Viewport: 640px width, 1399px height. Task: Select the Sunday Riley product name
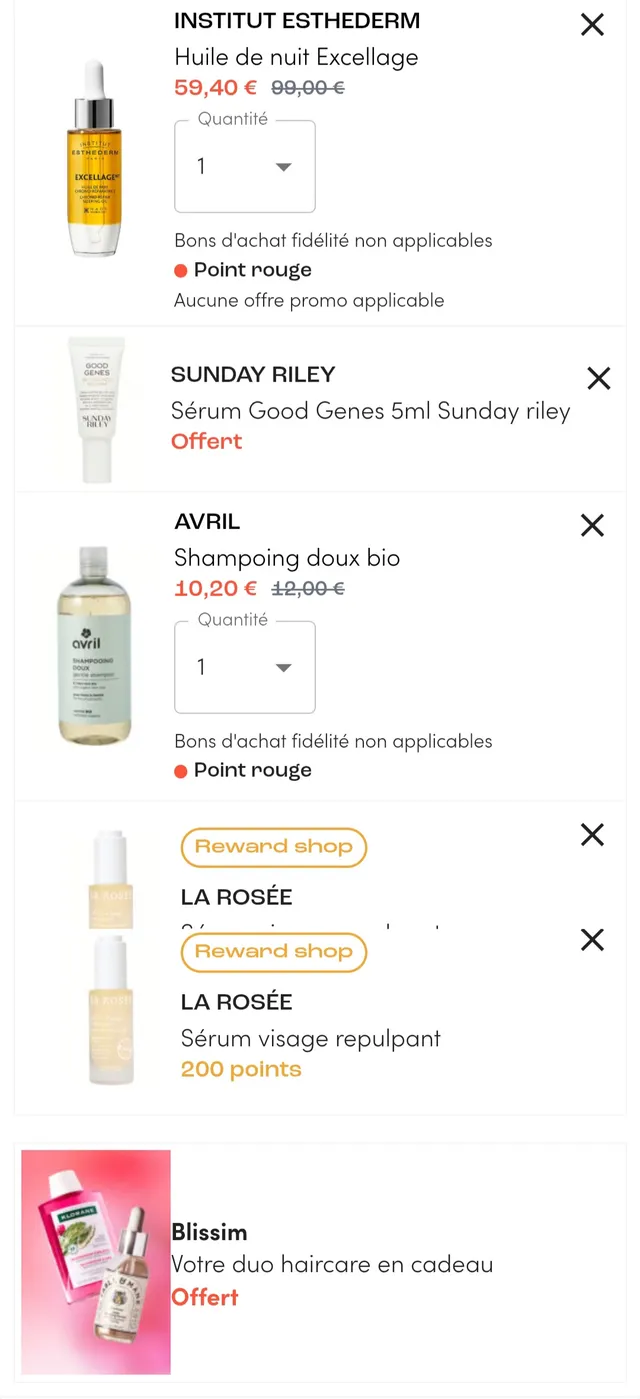click(252, 374)
